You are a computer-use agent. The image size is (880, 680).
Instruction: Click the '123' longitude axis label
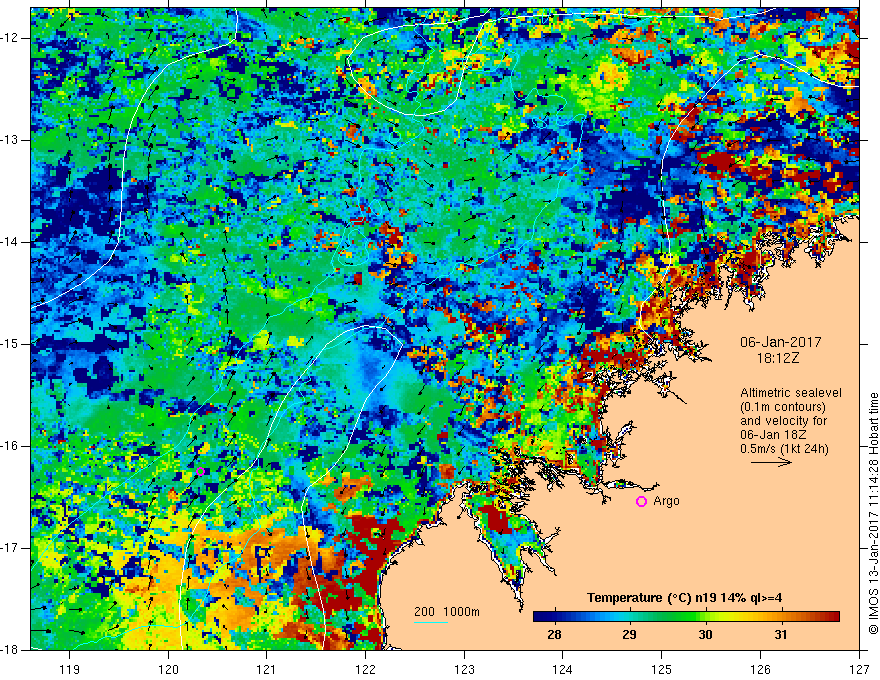[464, 669]
